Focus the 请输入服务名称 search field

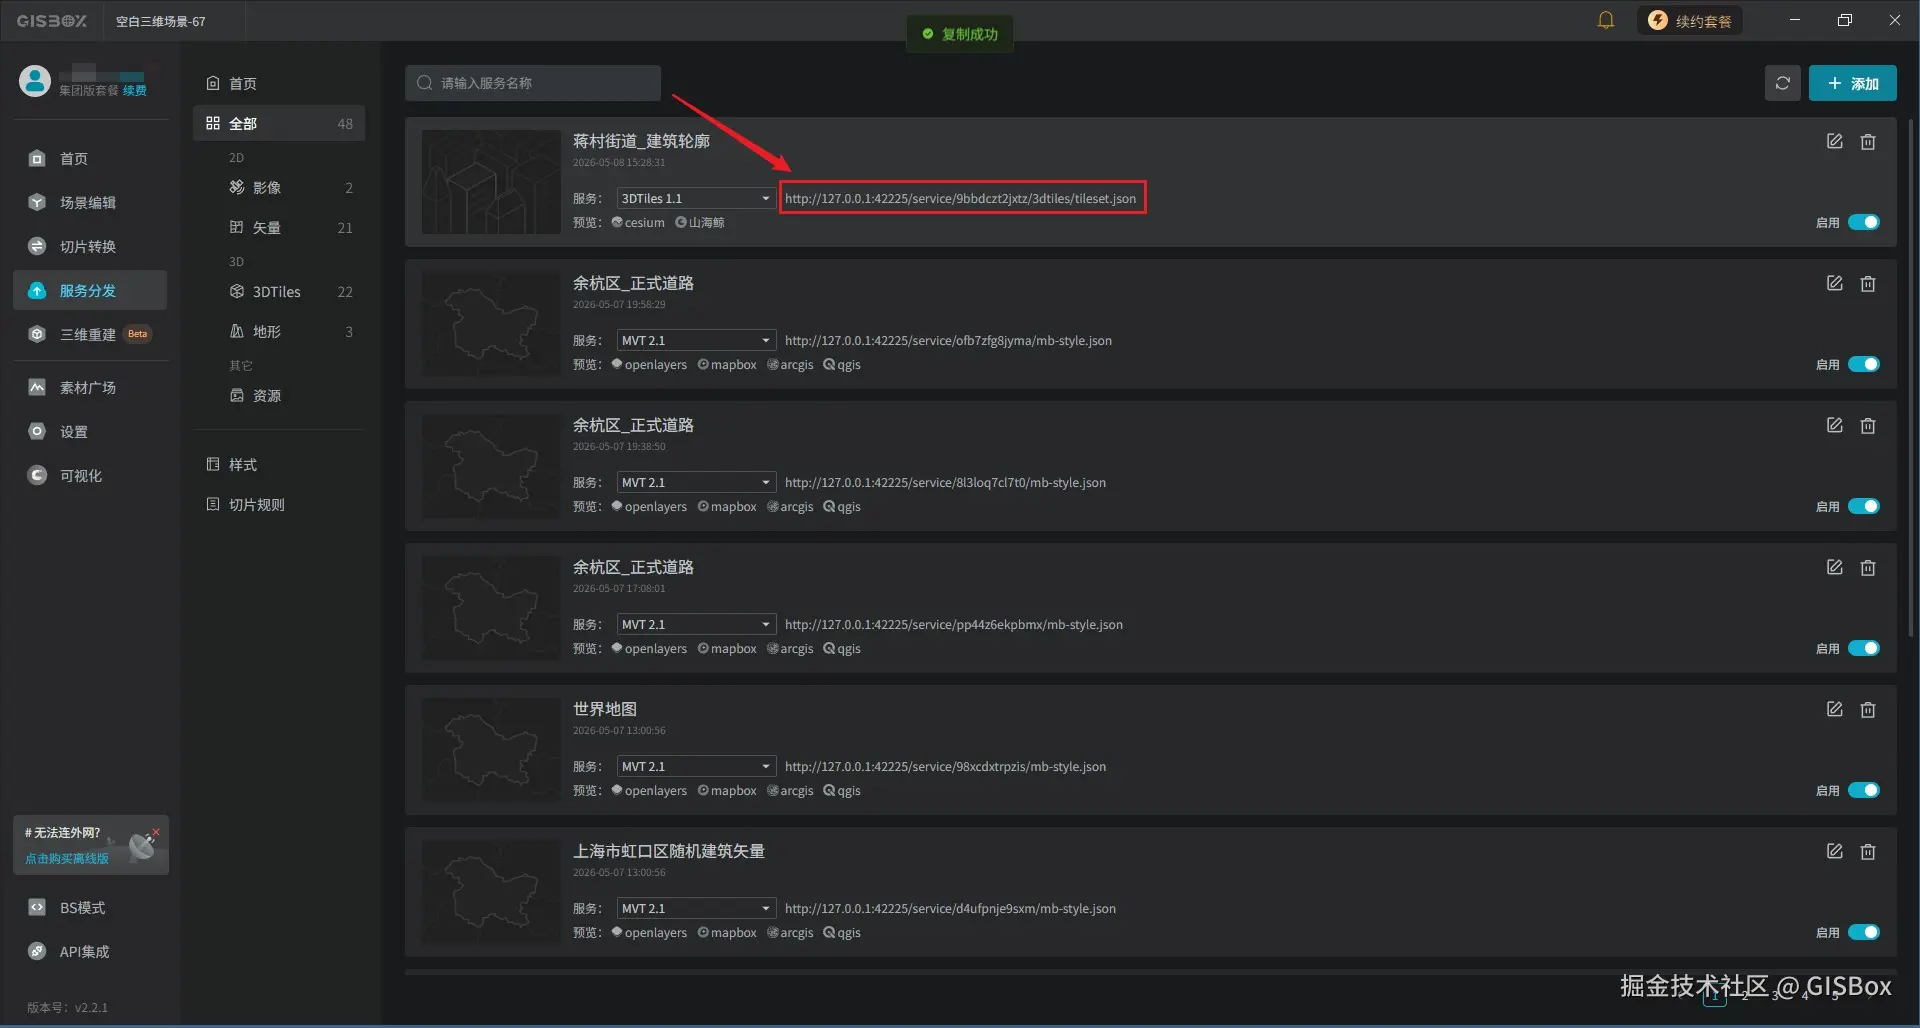533,83
